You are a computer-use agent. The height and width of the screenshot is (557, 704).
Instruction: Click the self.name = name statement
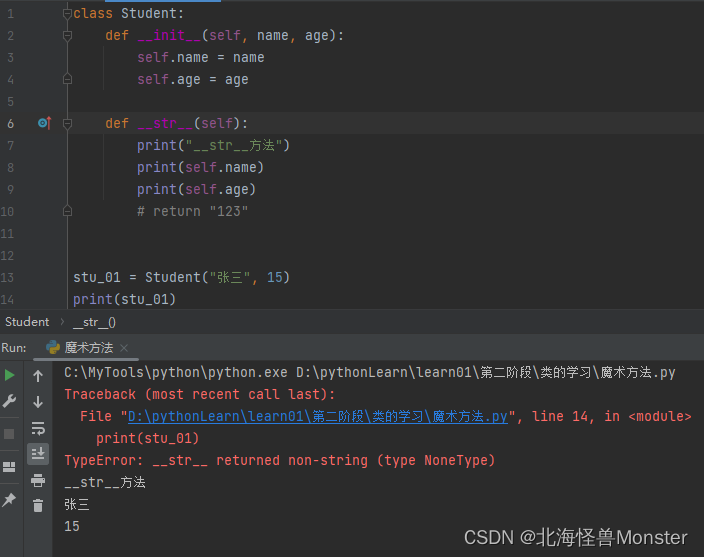[201, 57]
